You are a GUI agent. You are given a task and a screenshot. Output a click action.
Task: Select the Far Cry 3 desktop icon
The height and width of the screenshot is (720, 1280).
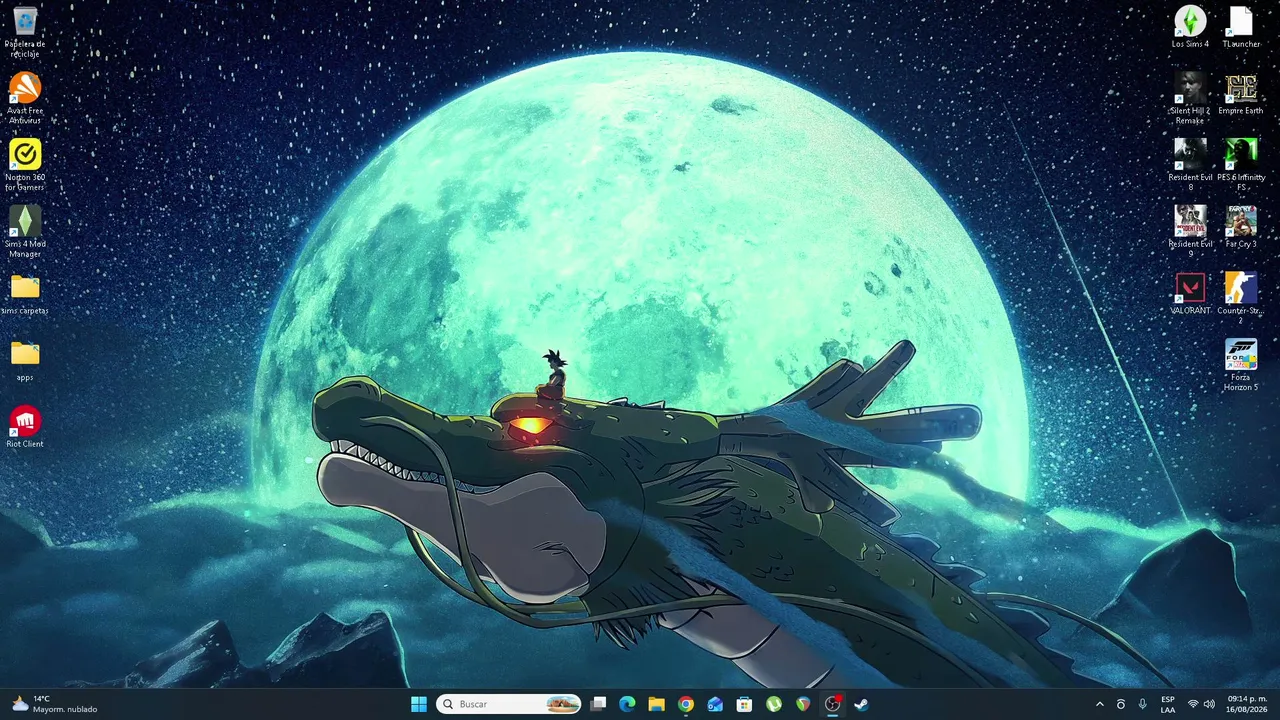[x=1241, y=227]
